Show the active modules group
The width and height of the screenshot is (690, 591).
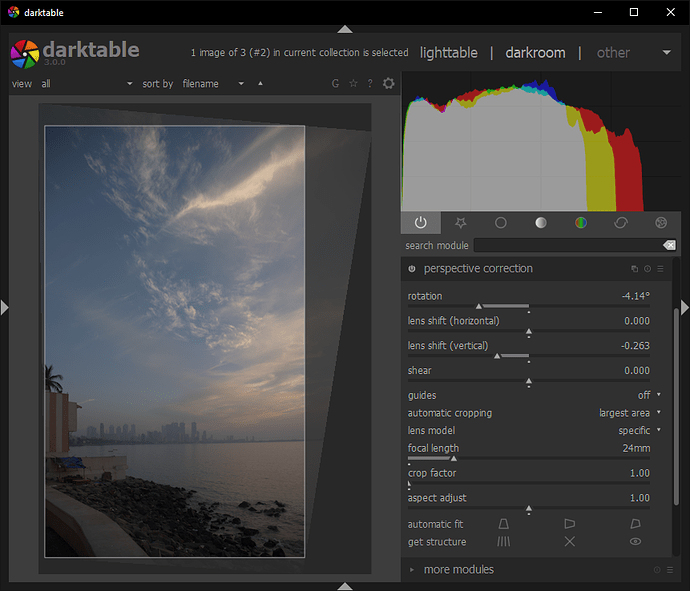(420, 222)
